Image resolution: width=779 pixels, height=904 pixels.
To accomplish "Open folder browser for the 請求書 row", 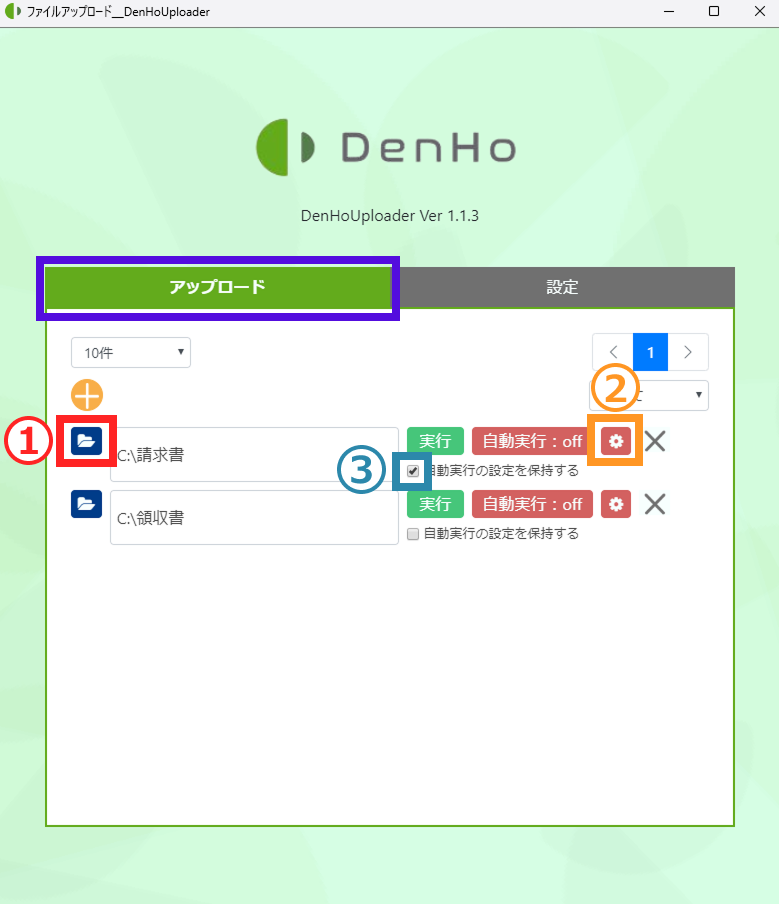I will click(87, 440).
